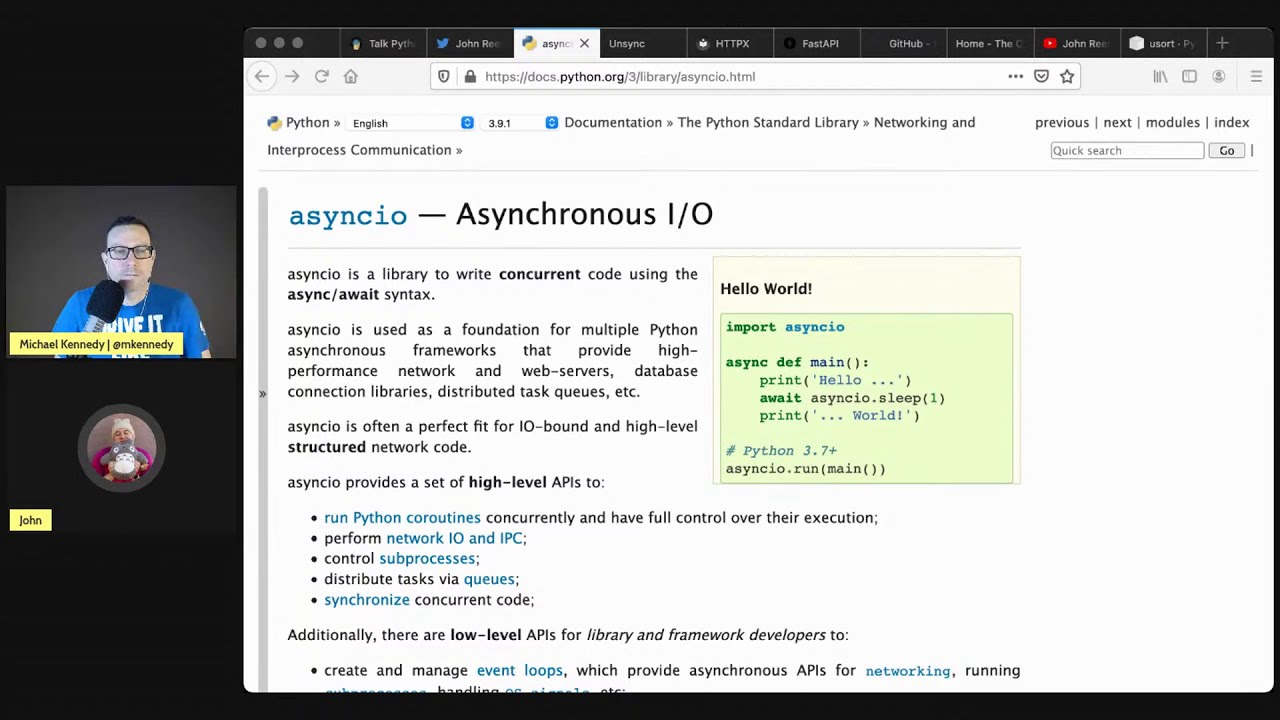The image size is (1280, 720).
Task: Open the Firefox hamburger menu
Action: click(1256, 76)
